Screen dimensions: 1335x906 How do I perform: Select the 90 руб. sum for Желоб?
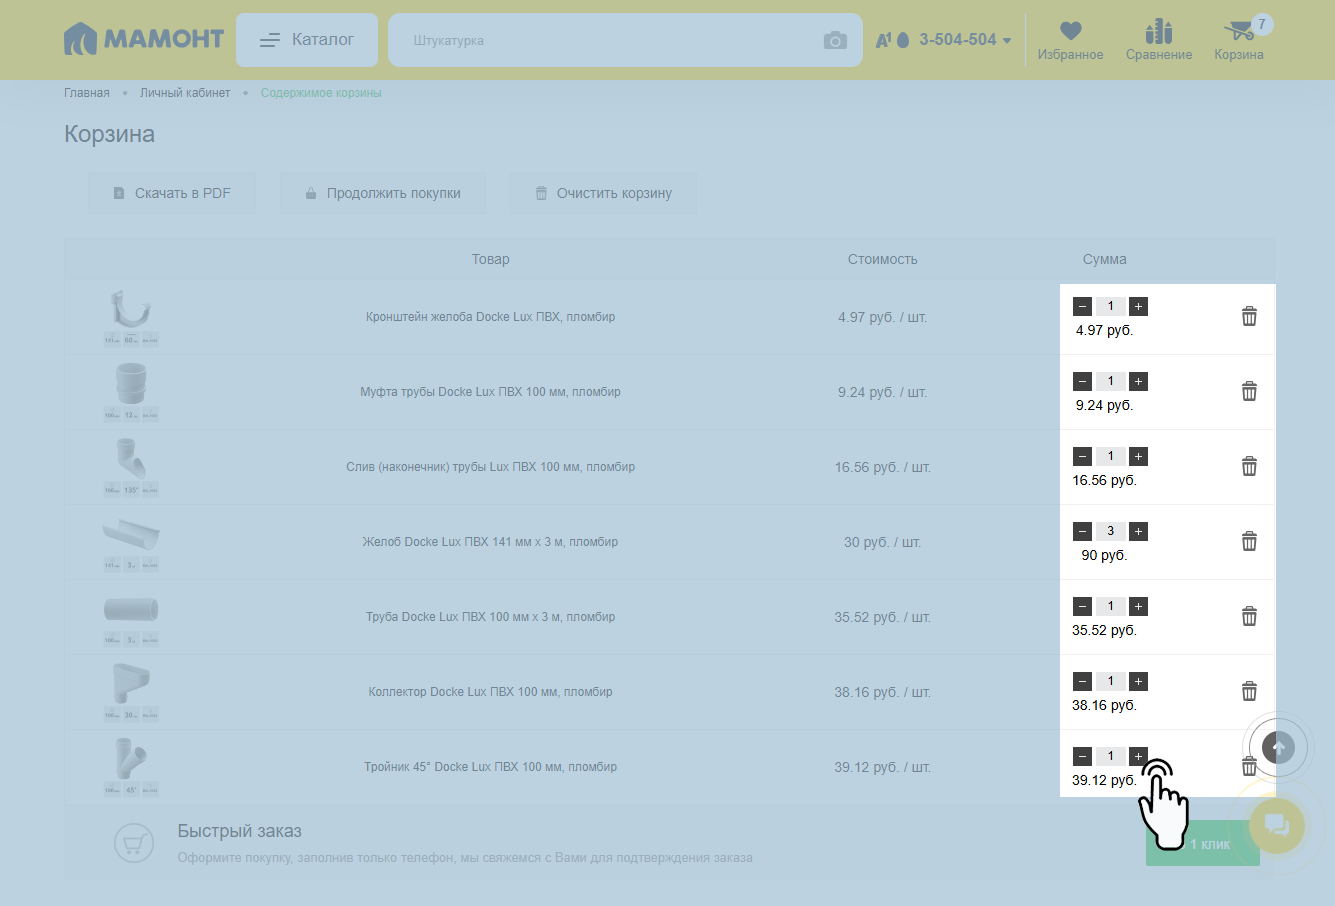1104,555
